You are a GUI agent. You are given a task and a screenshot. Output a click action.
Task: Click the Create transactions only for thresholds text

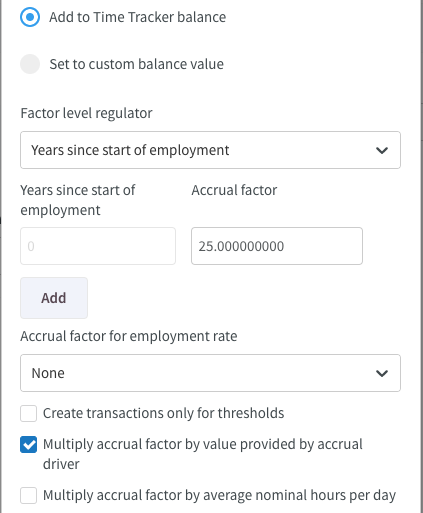163,413
